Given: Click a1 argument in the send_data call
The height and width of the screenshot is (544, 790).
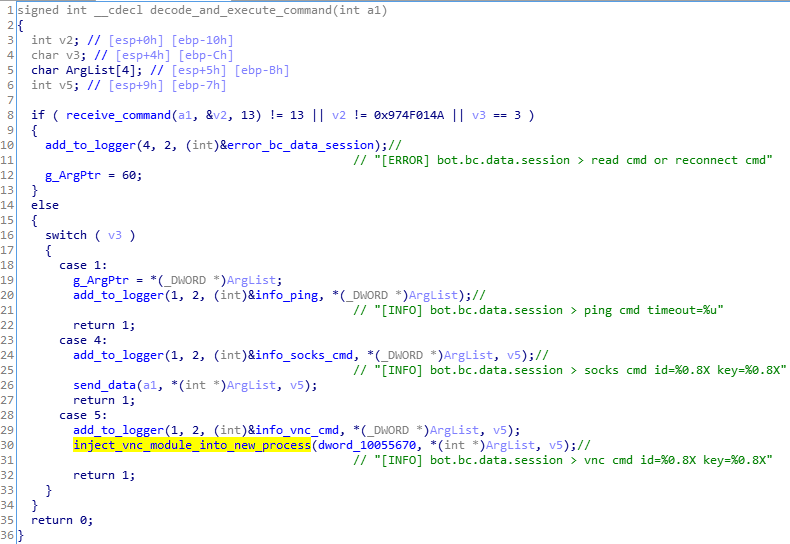Looking at the screenshot, I should click(150, 385).
